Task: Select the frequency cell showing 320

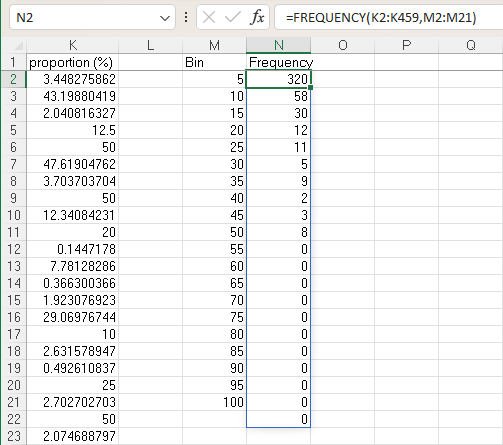Action: point(278,79)
